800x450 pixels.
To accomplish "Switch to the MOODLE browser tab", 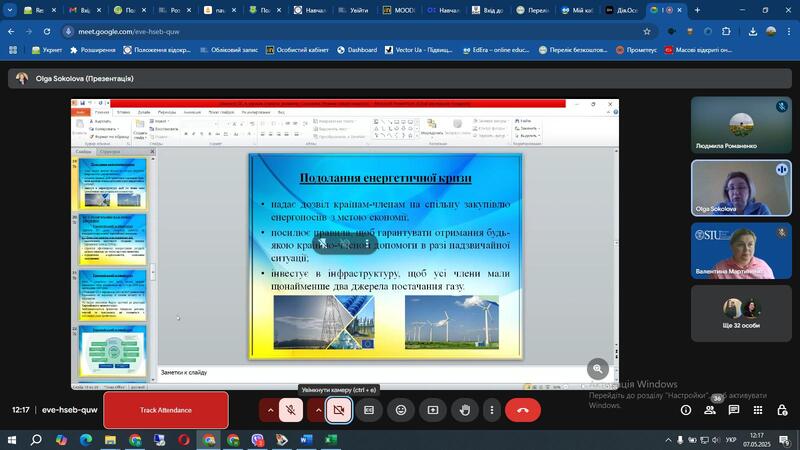I will (399, 10).
